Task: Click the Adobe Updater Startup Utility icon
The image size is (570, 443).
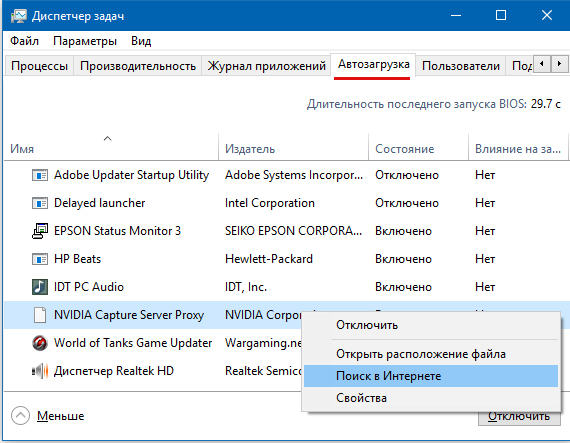Action: click(x=40, y=175)
